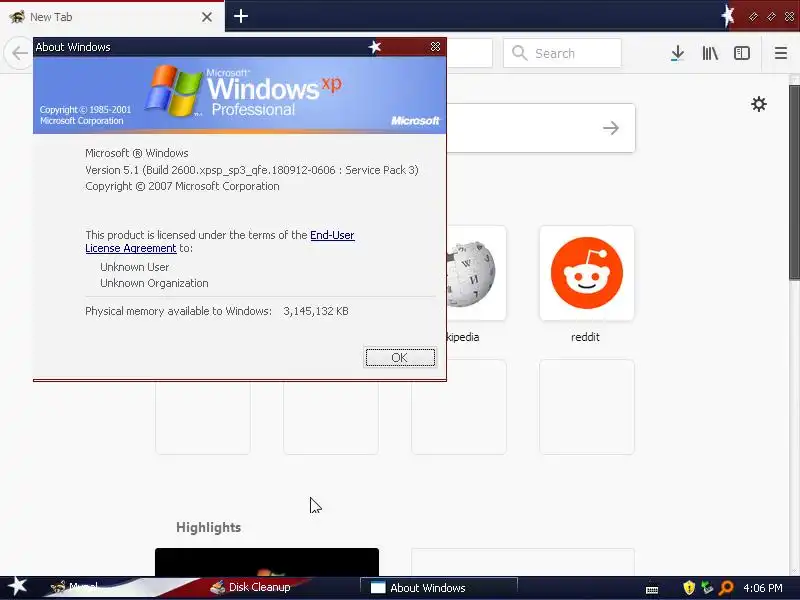The width and height of the screenshot is (800, 600).
Task: Click OK in About Windows dialog
Action: pyautogui.click(x=400, y=357)
